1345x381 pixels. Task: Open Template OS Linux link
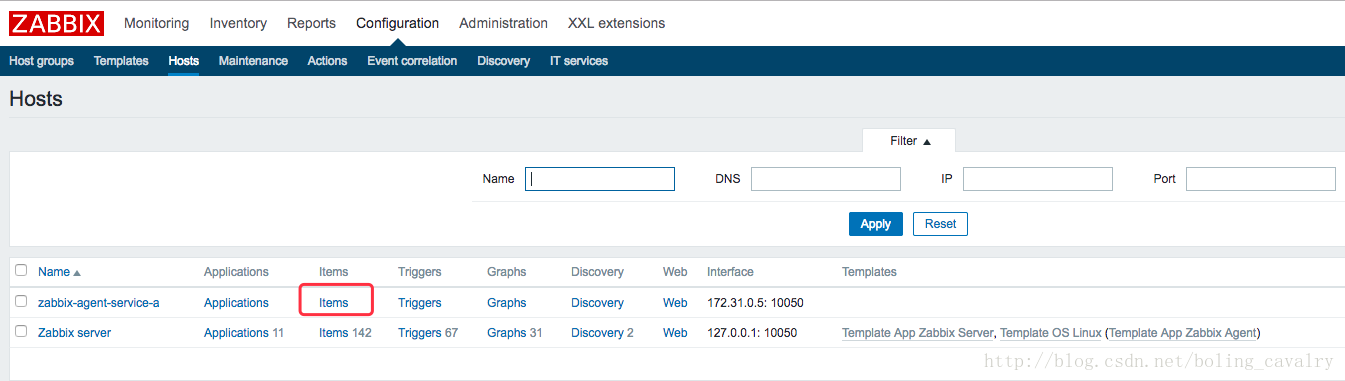coord(1051,333)
